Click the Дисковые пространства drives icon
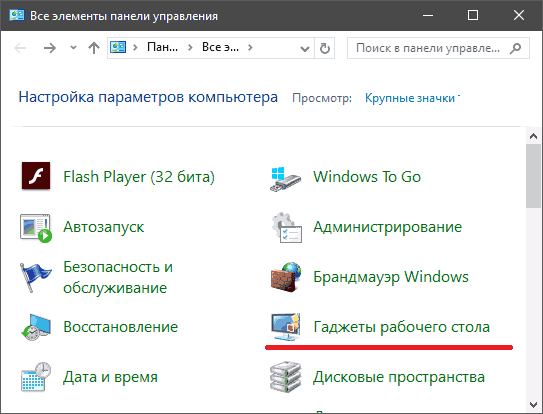The width and height of the screenshot is (543, 414). pyautogui.click(x=285, y=377)
